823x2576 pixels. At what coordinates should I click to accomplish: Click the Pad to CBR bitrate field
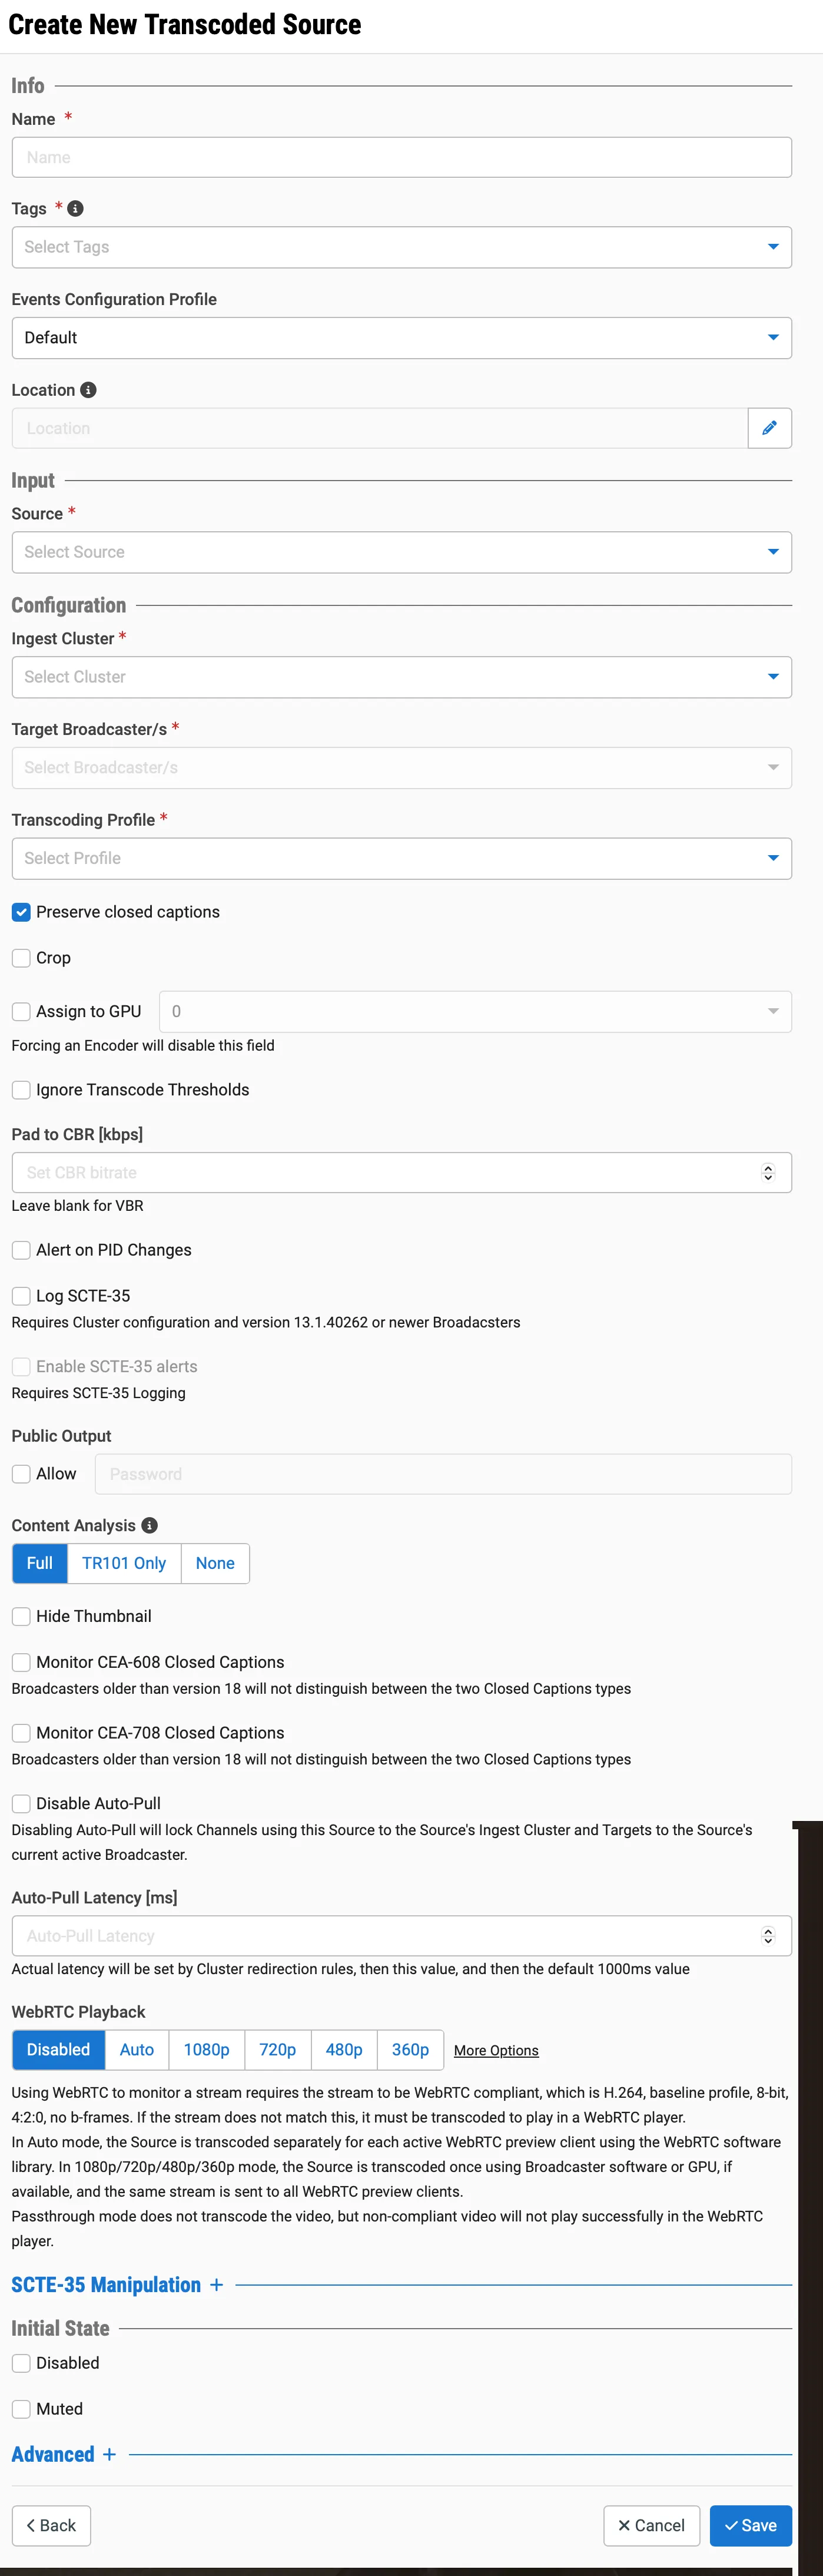click(x=402, y=1172)
